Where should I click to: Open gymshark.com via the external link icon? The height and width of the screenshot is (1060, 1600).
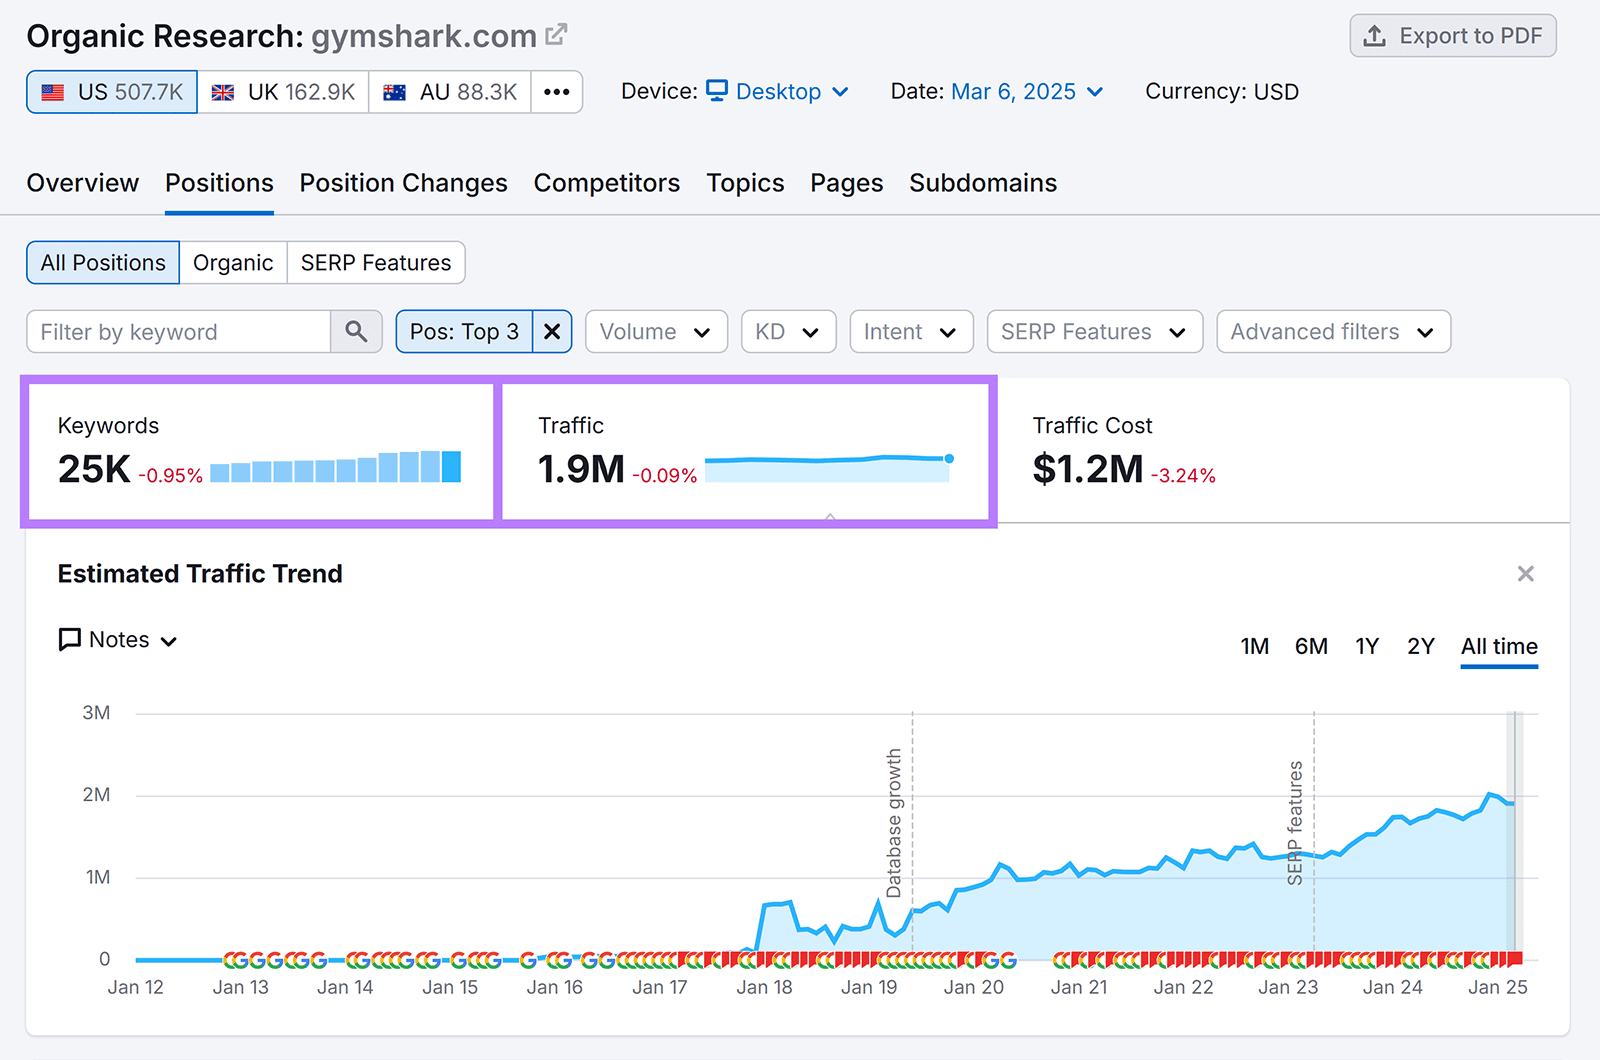click(557, 32)
